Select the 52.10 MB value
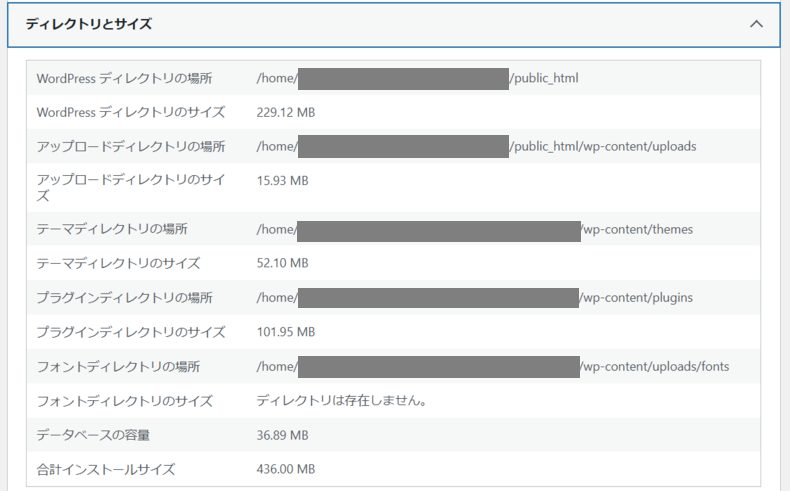Viewport: 790px width, 491px height. (282, 263)
